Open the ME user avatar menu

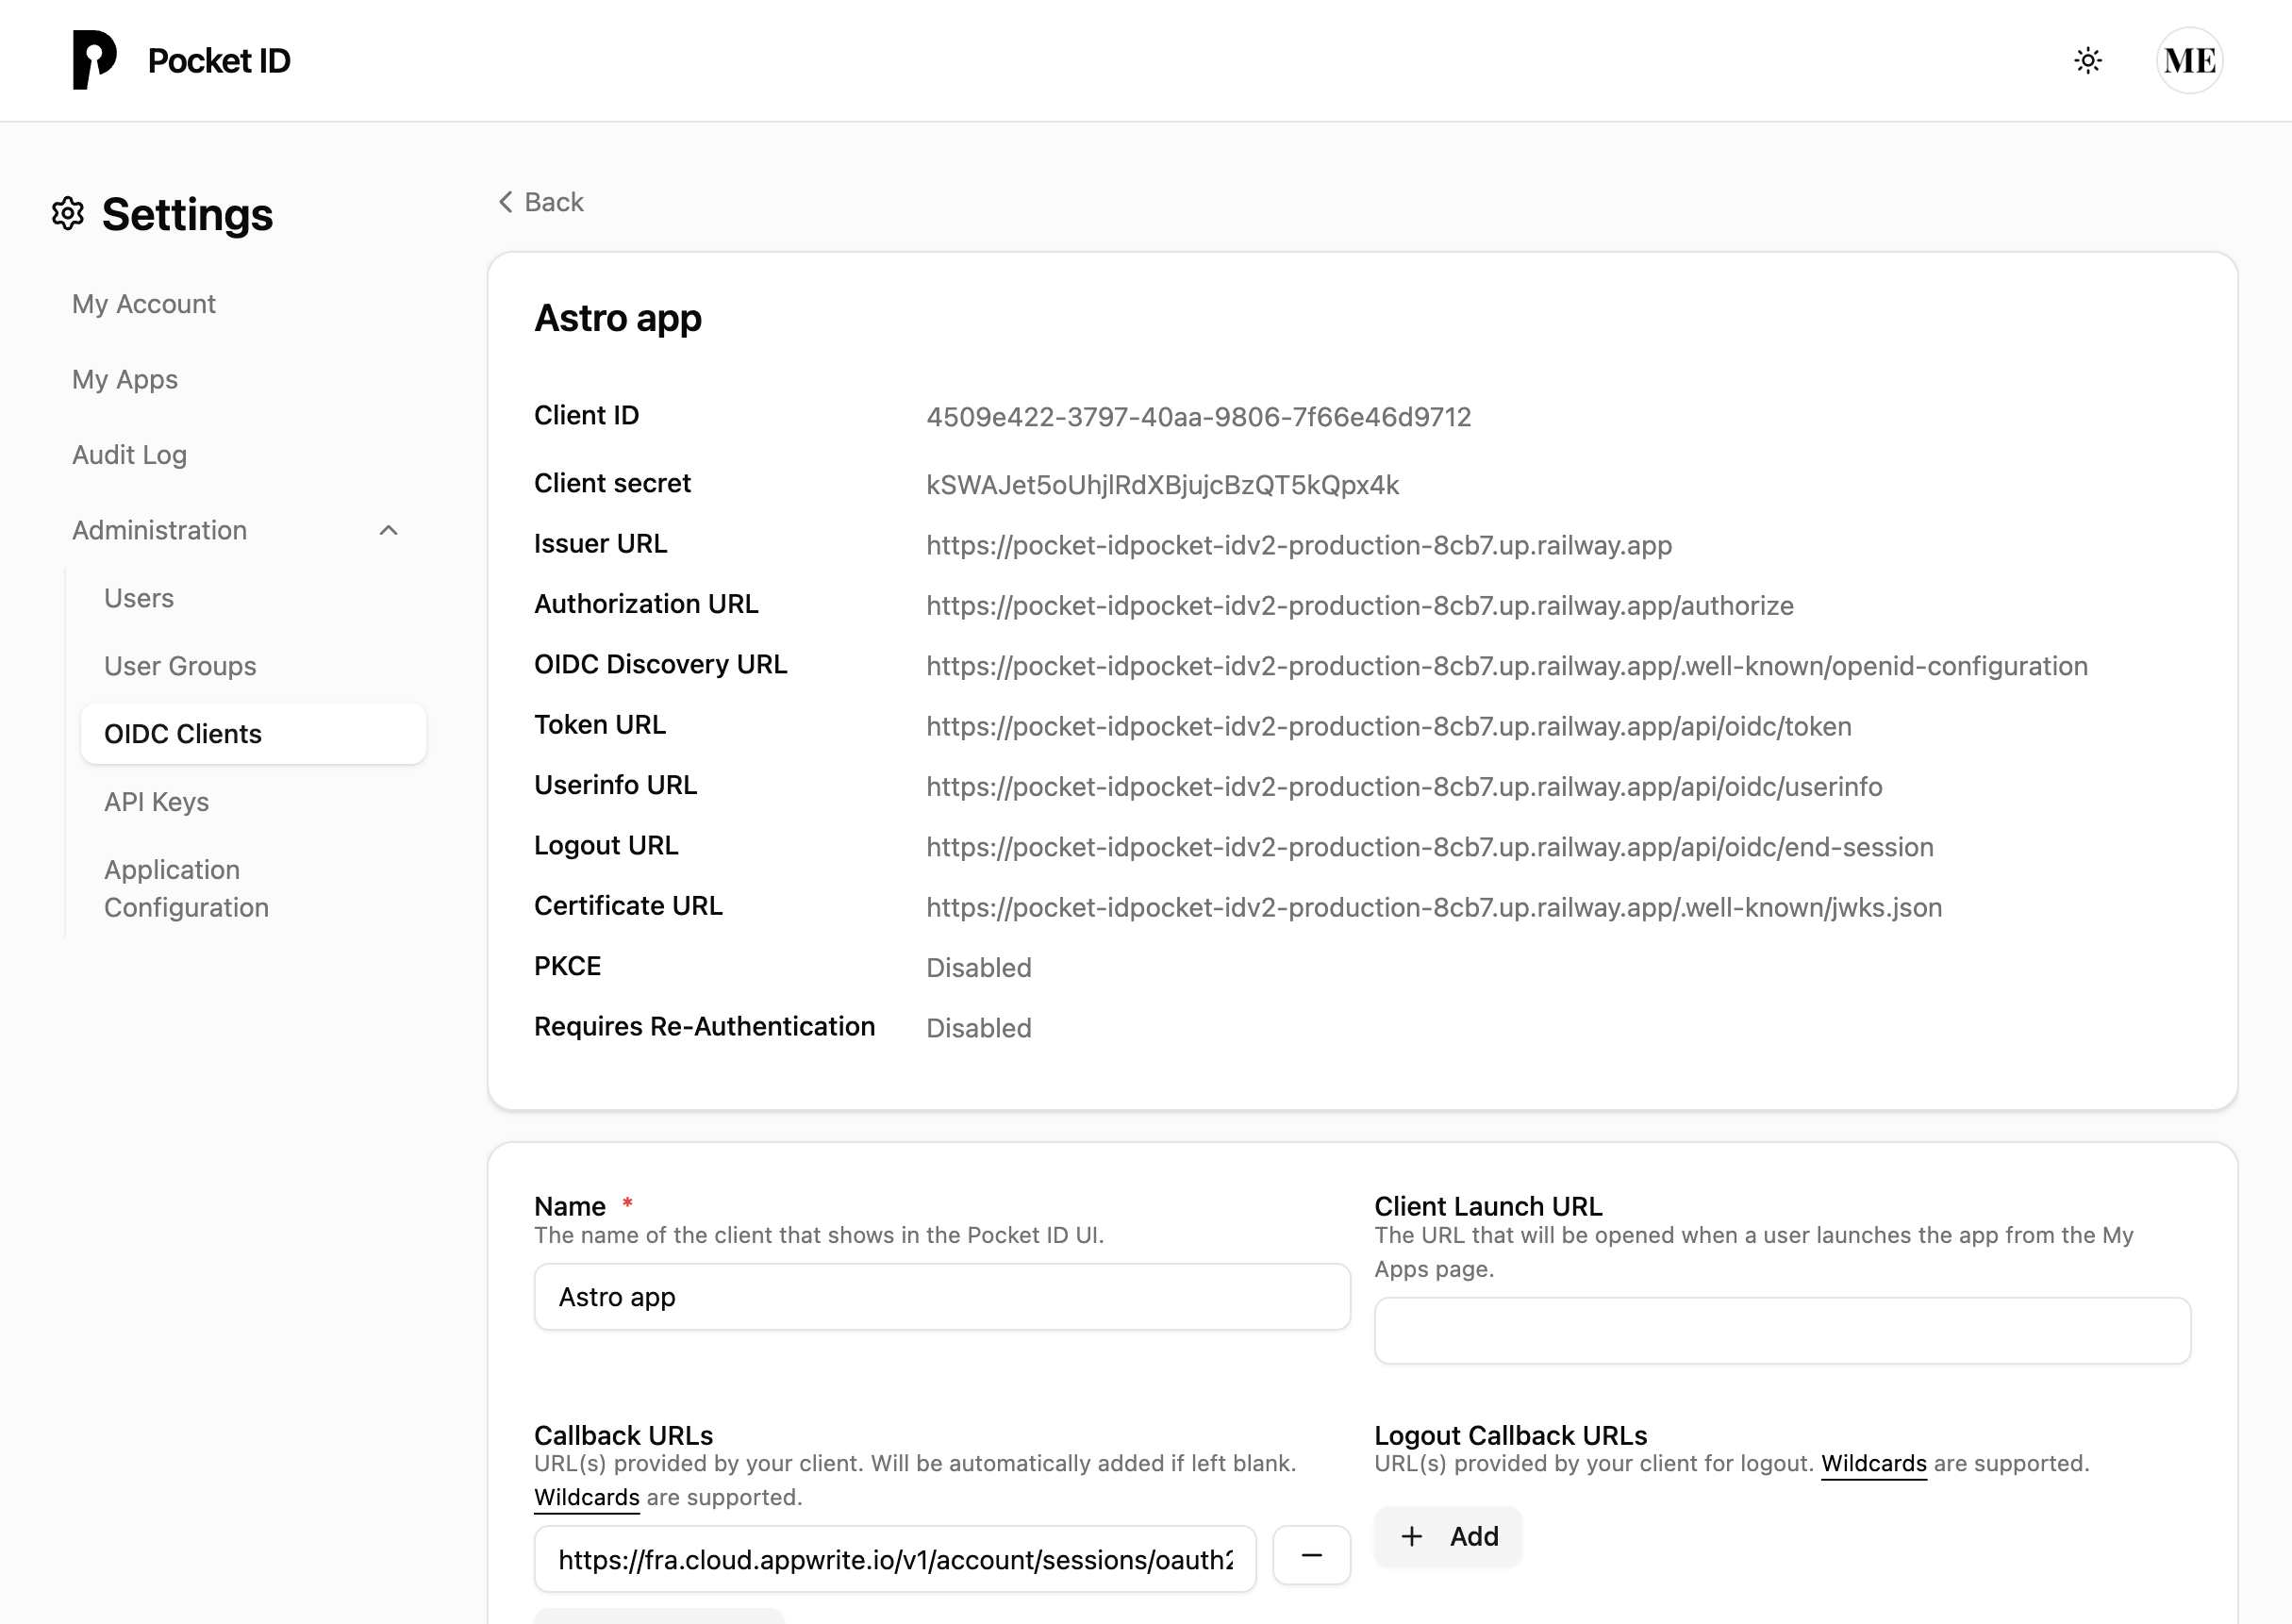tap(2189, 61)
